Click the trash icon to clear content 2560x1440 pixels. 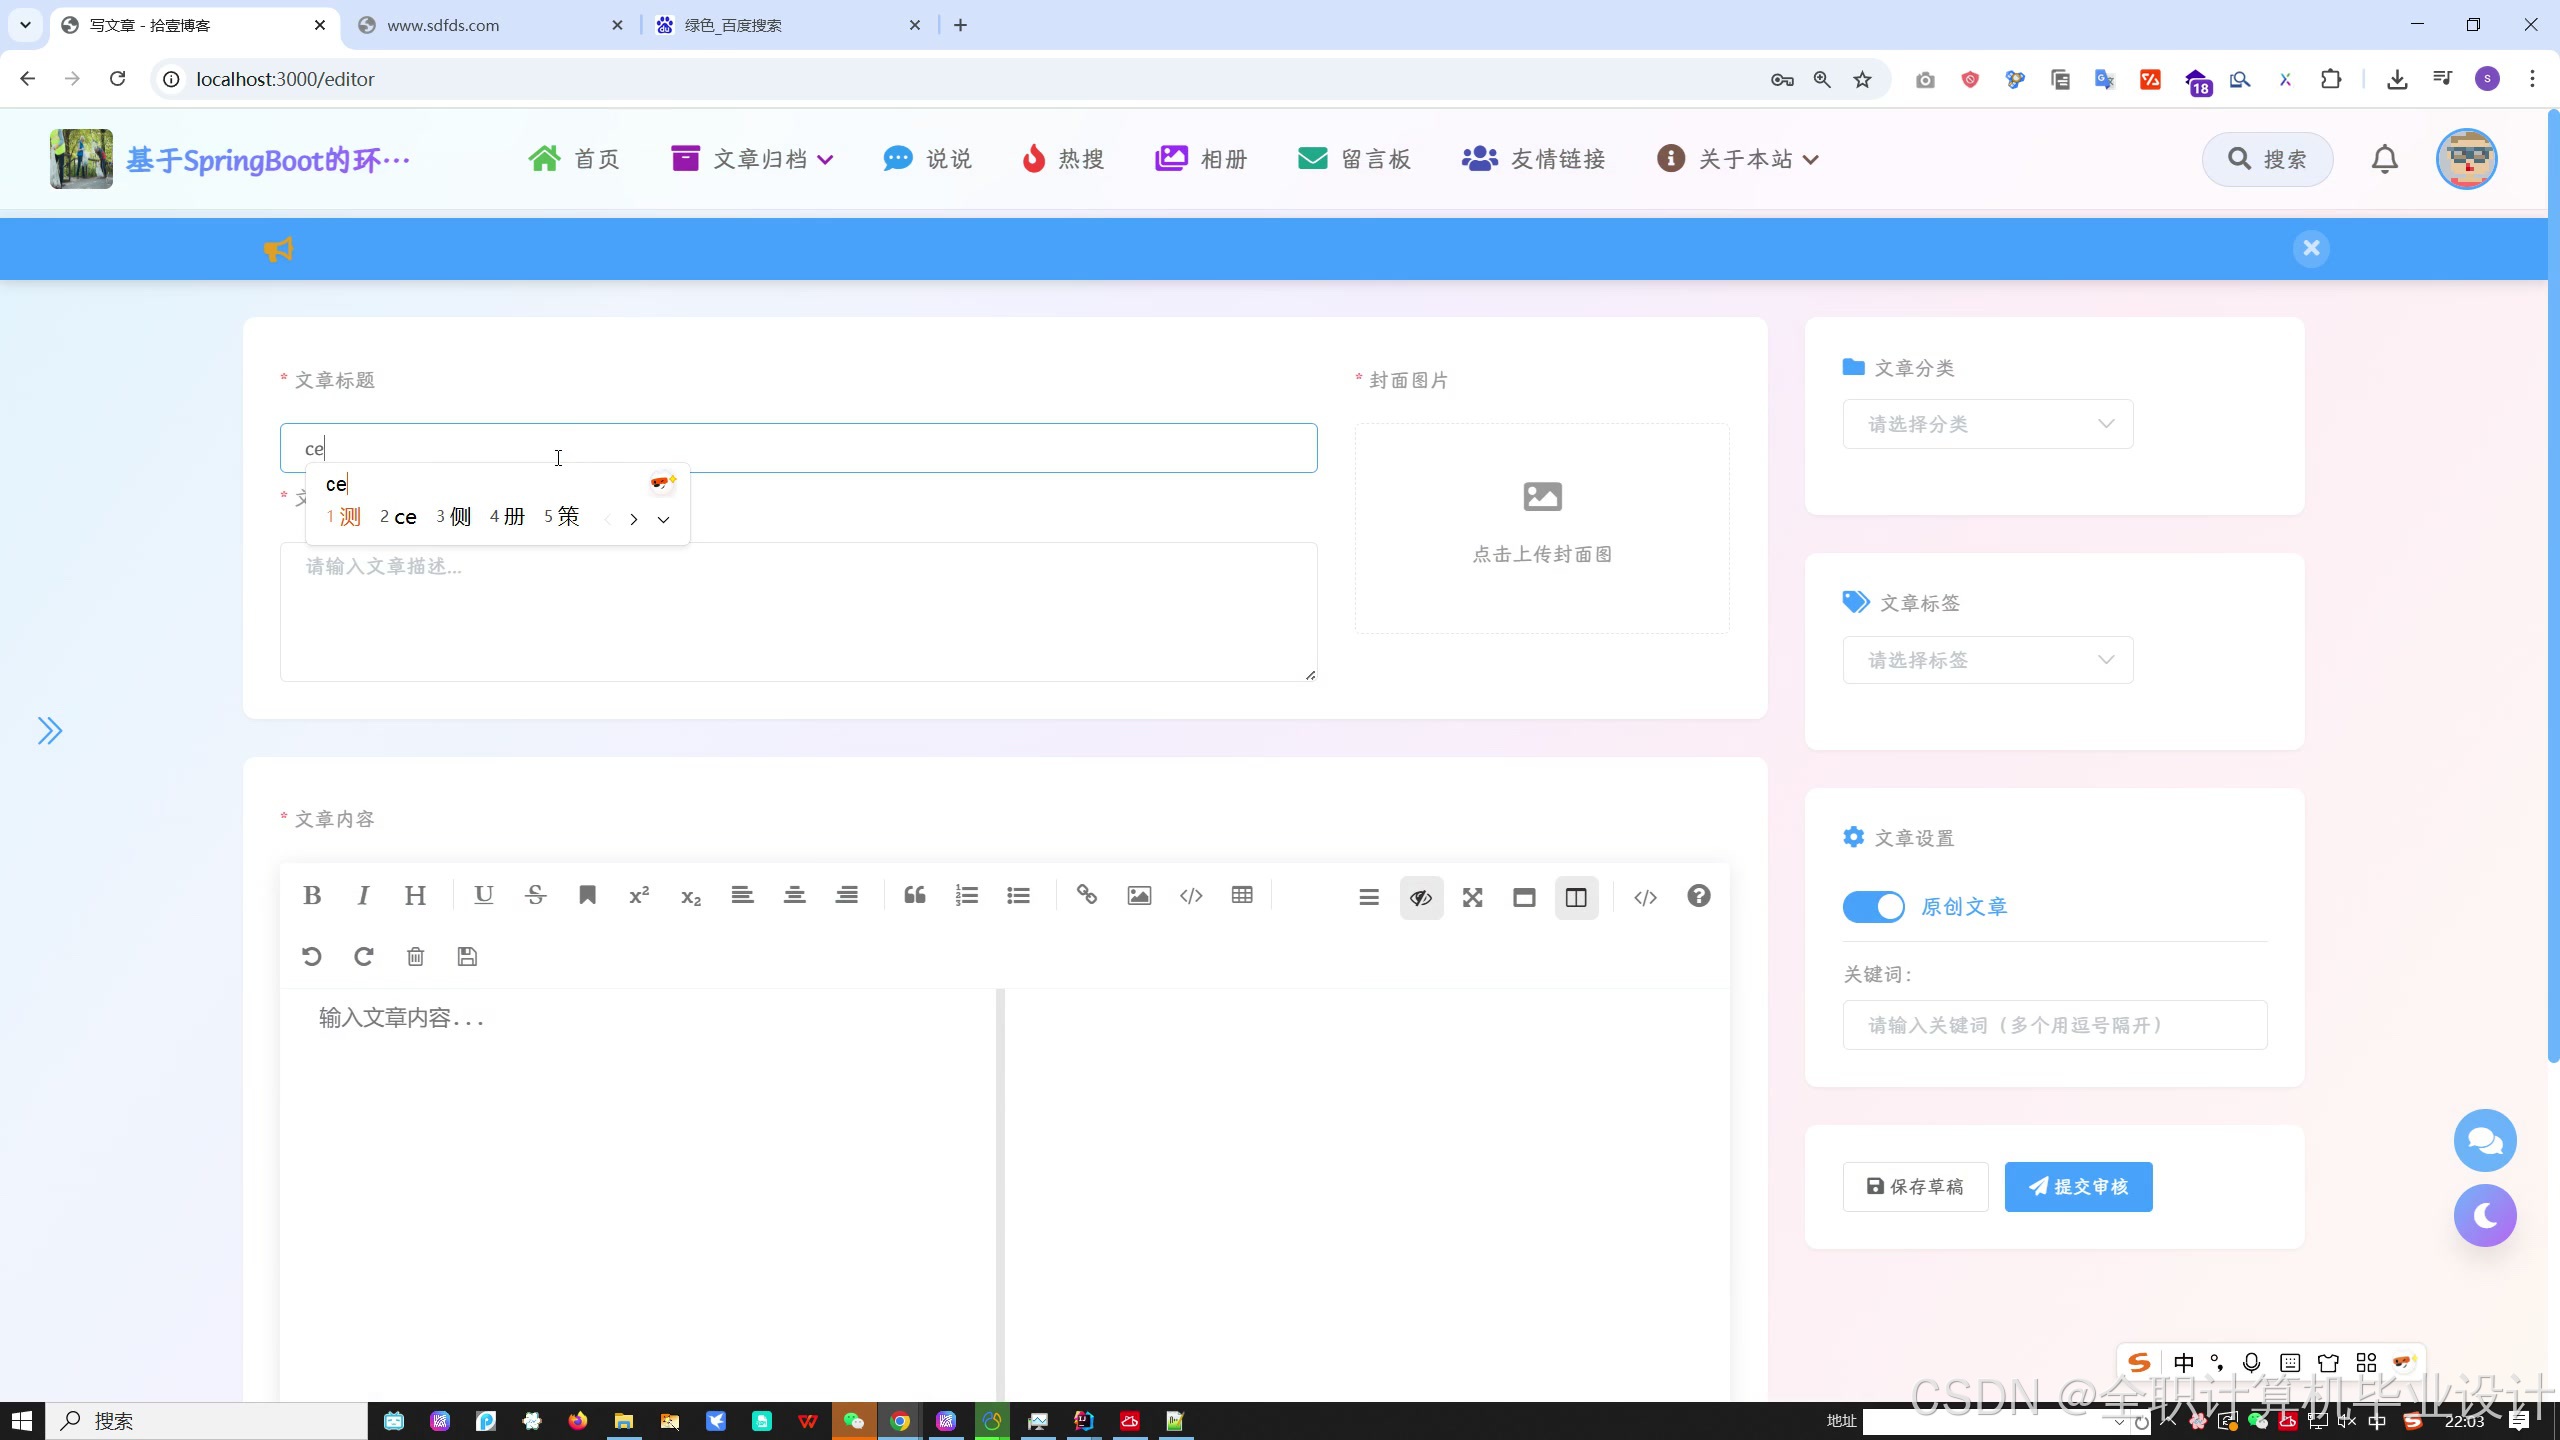[415, 957]
